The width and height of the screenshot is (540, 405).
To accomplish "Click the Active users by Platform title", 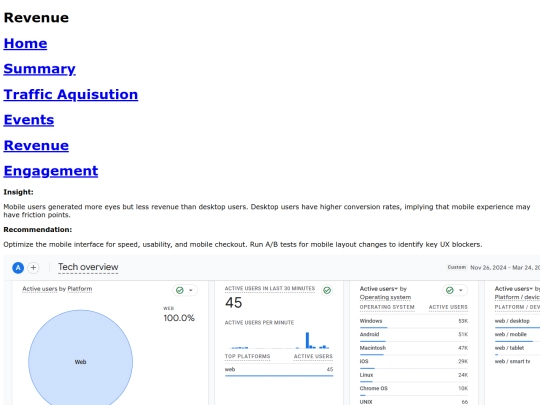I will tap(57, 289).
